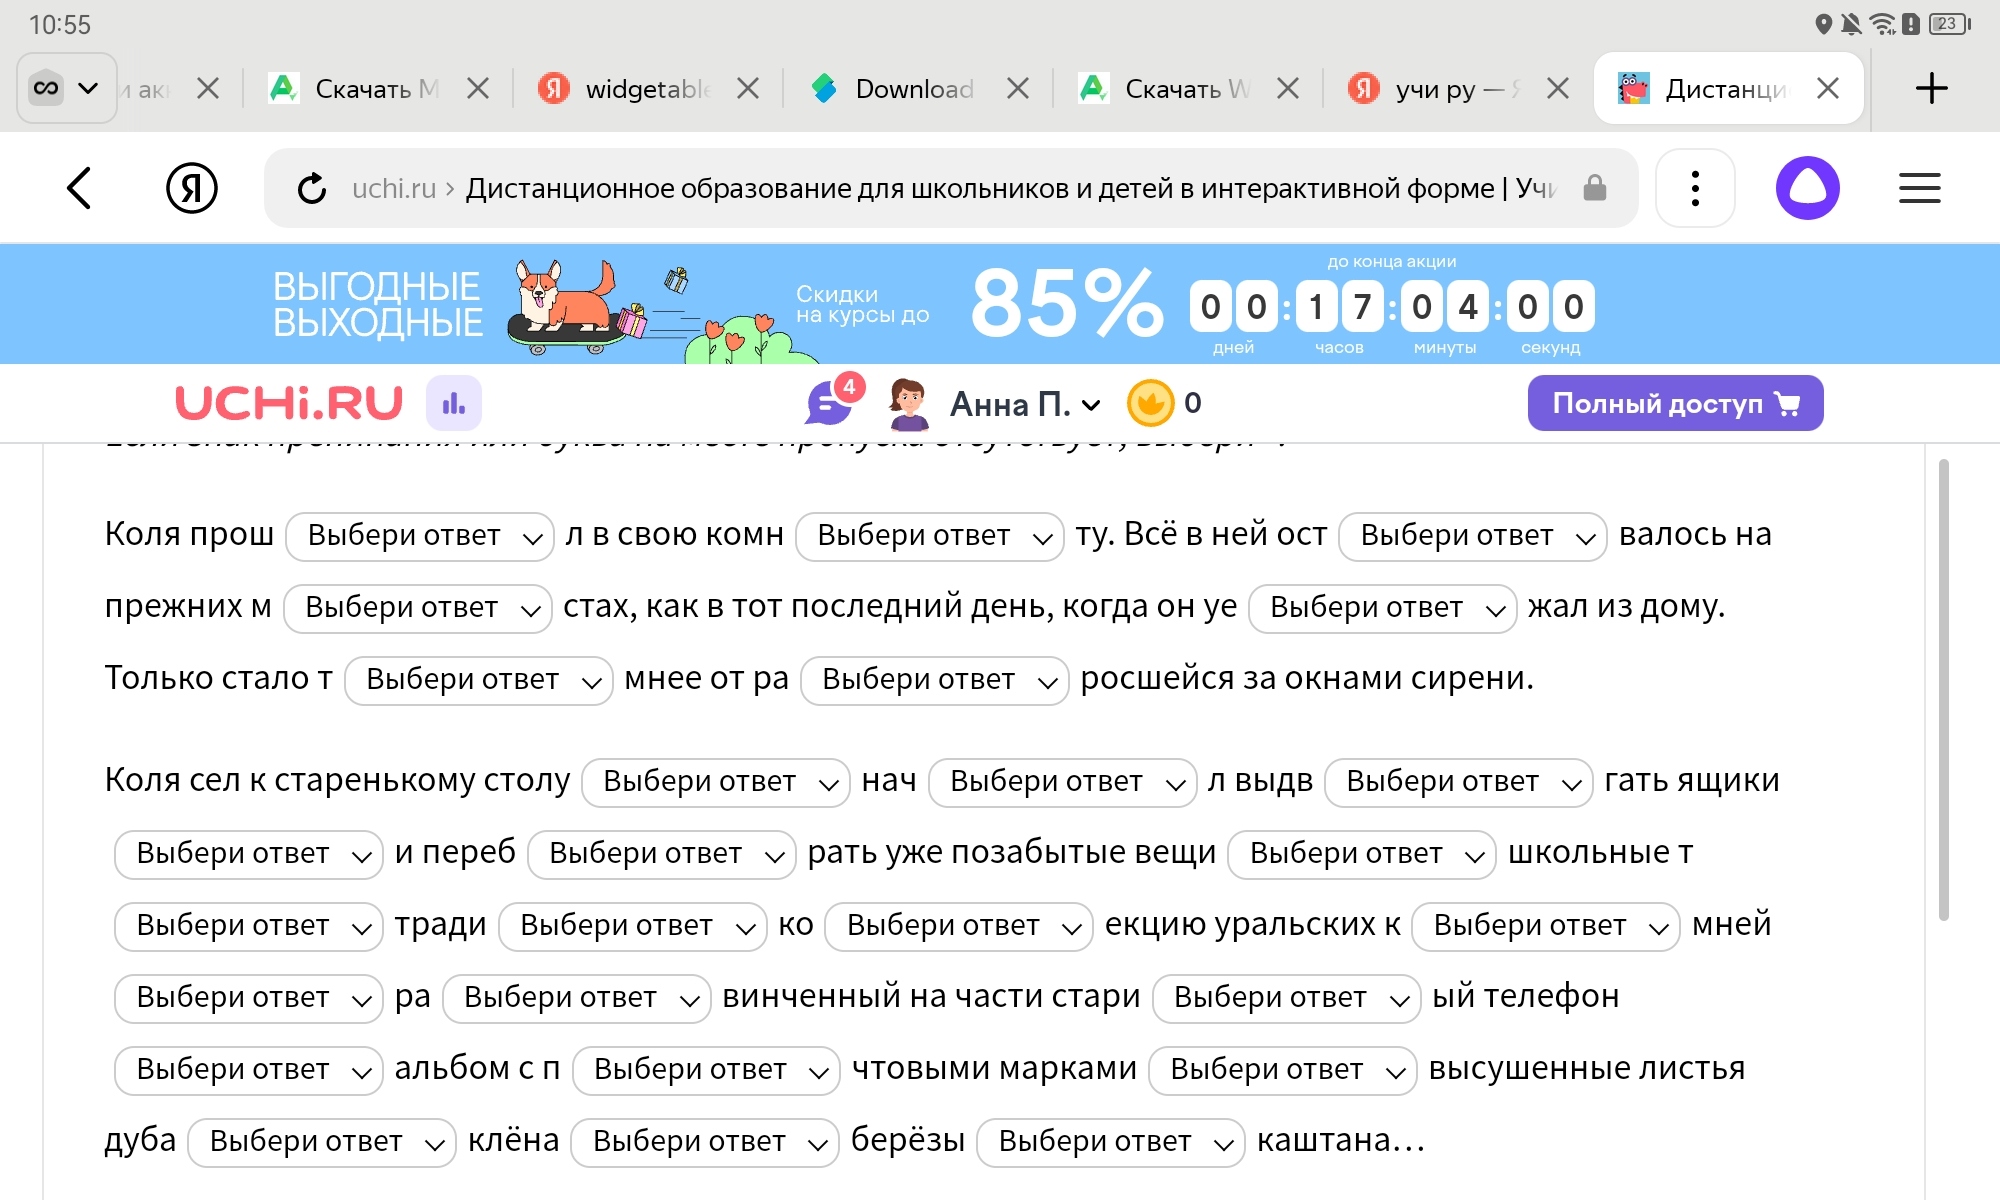The image size is (2000, 1200).
Task: Open dropdown between 'дуба' and 'клёна'
Action: coord(322,1142)
